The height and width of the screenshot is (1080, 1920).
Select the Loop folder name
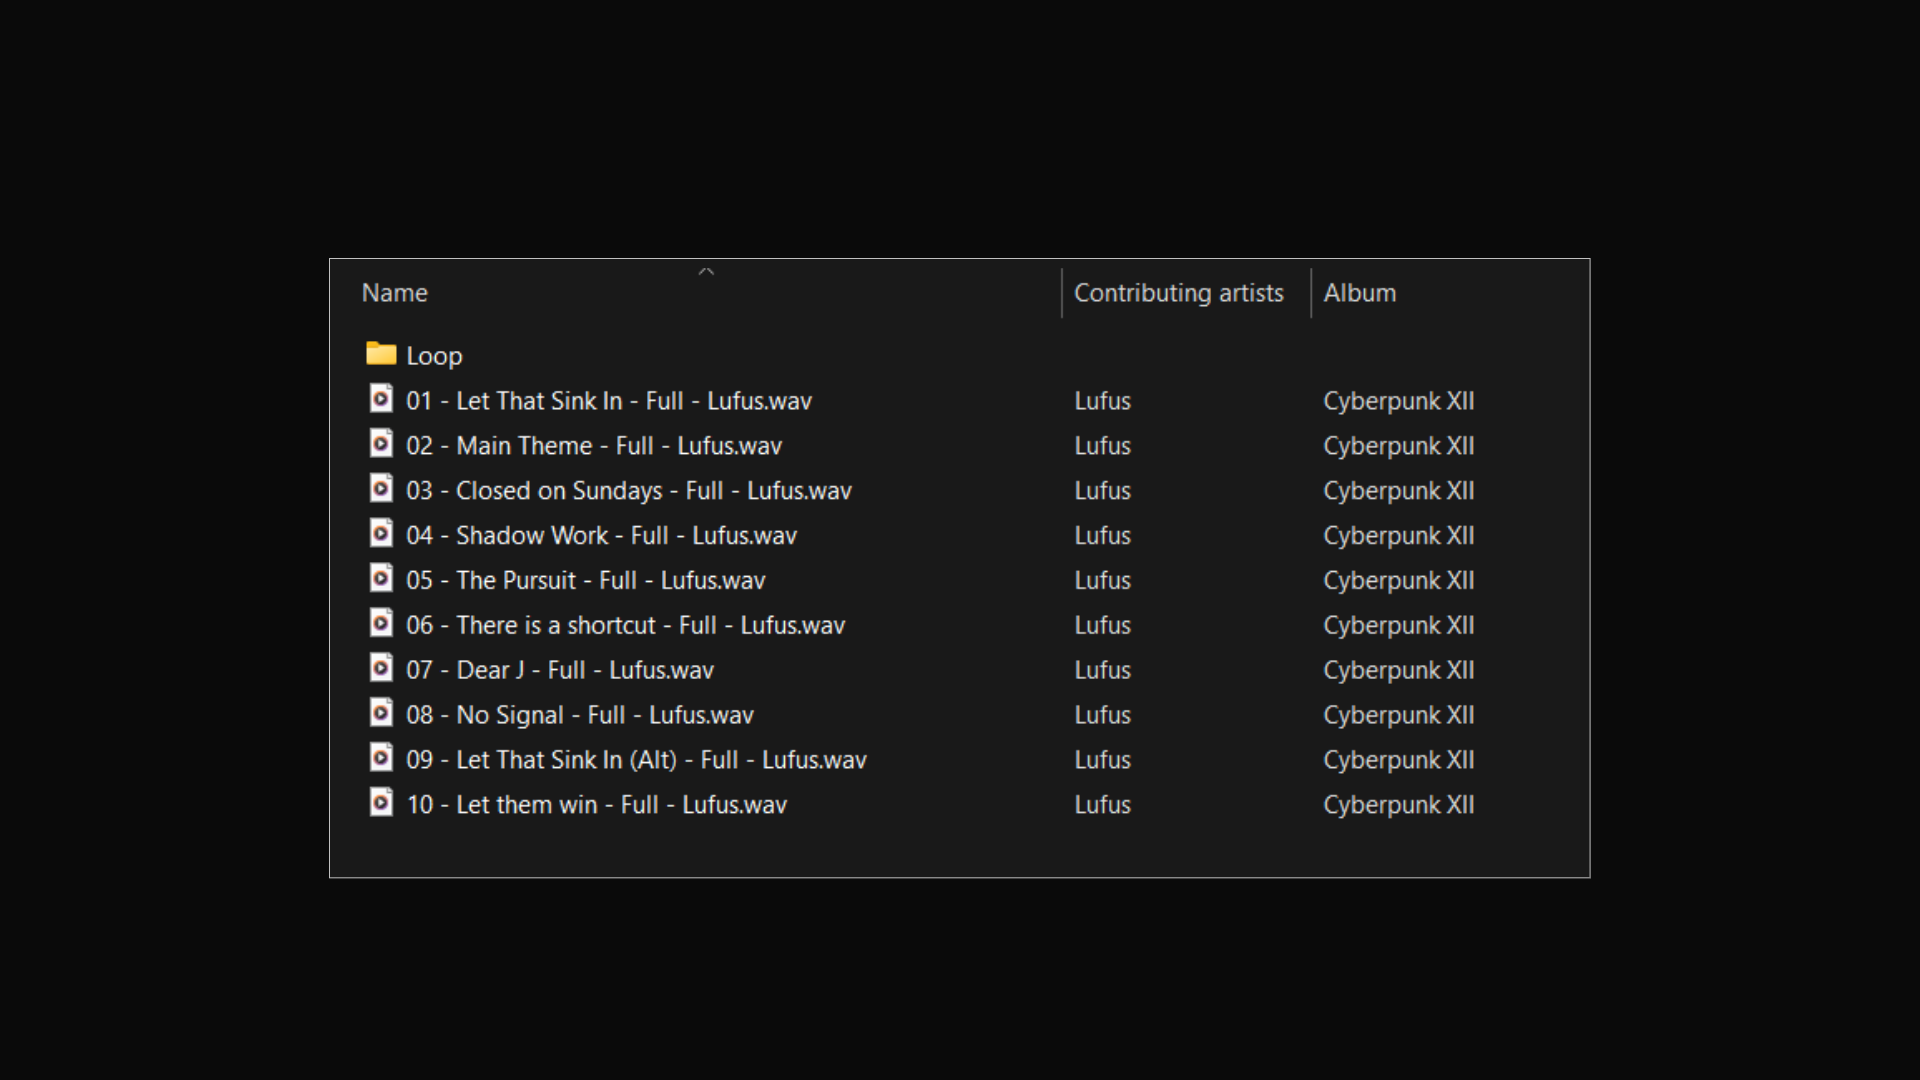(x=434, y=356)
